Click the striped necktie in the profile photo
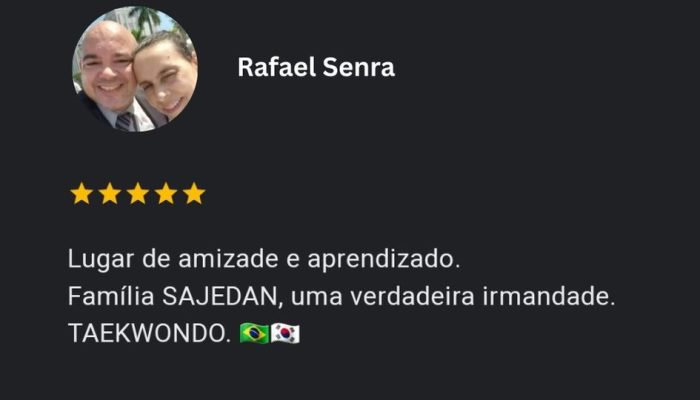Screen dimensions: 700x400 pyautogui.click(x=125, y=121)
